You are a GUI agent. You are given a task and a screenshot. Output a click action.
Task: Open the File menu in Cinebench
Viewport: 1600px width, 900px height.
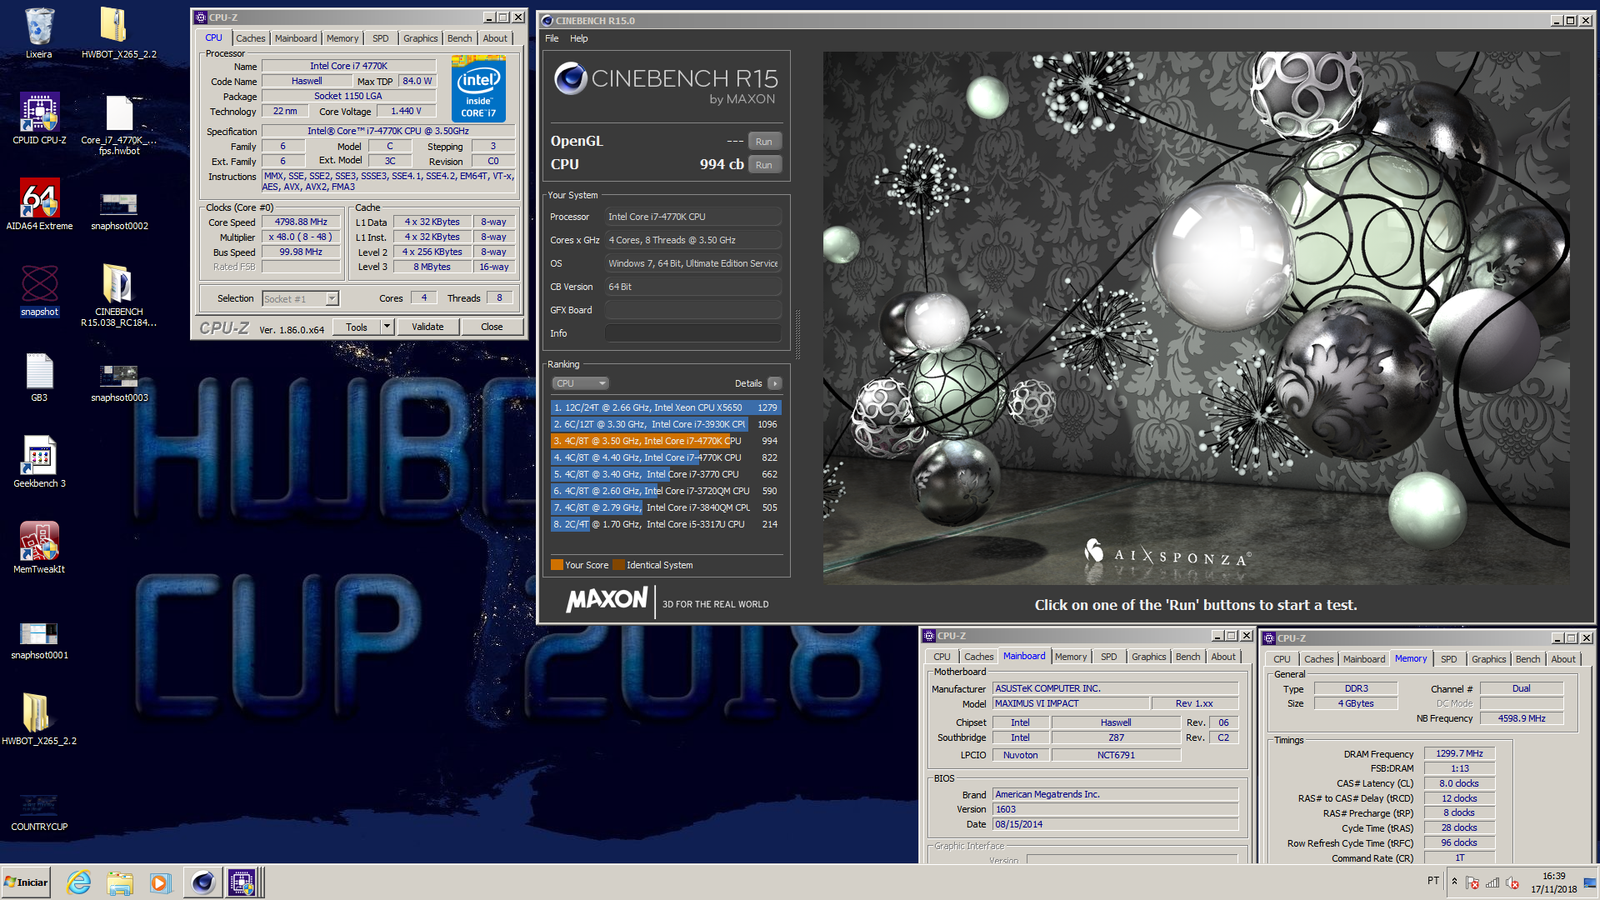550,38
